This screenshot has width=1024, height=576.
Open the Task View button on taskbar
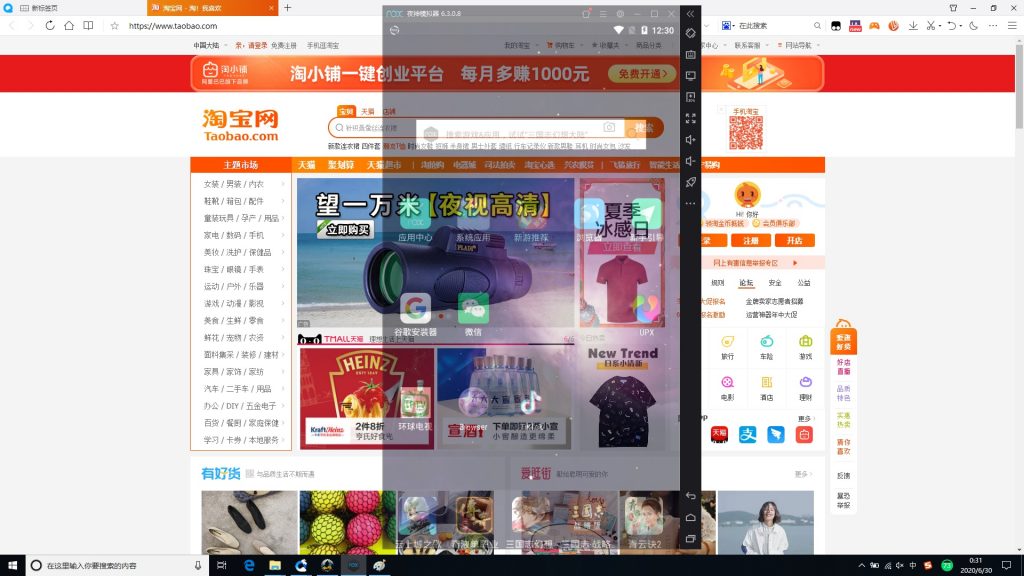221,565
